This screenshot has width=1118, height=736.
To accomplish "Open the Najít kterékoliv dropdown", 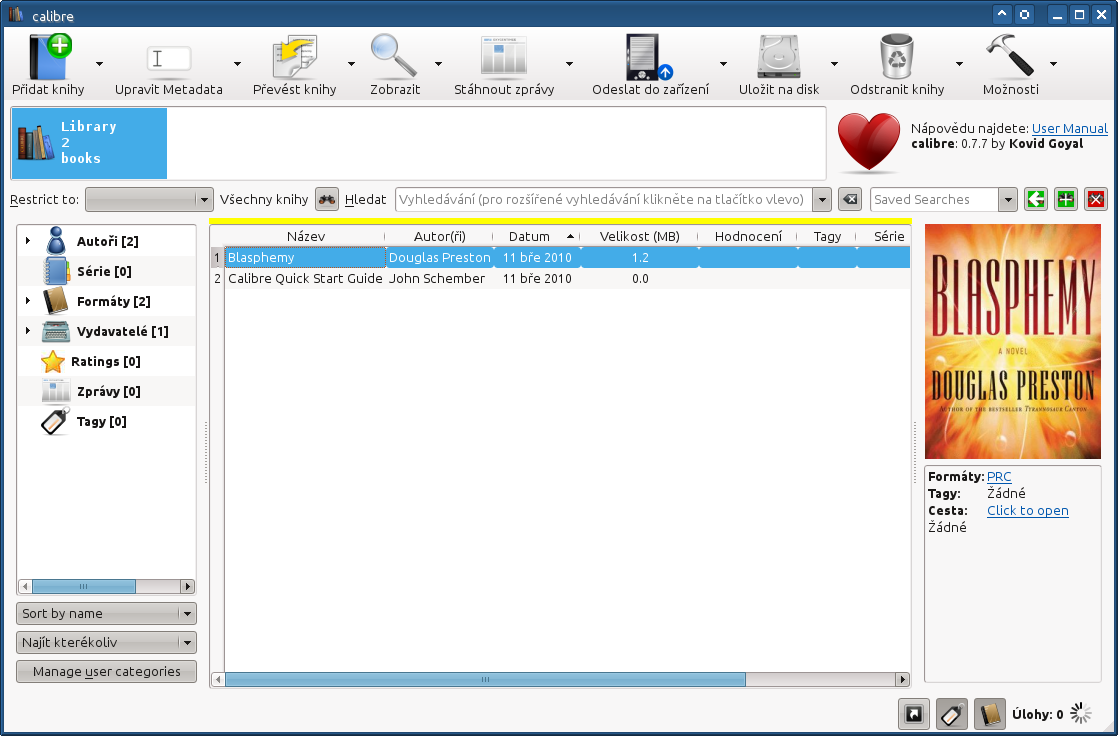I will 106,643.
